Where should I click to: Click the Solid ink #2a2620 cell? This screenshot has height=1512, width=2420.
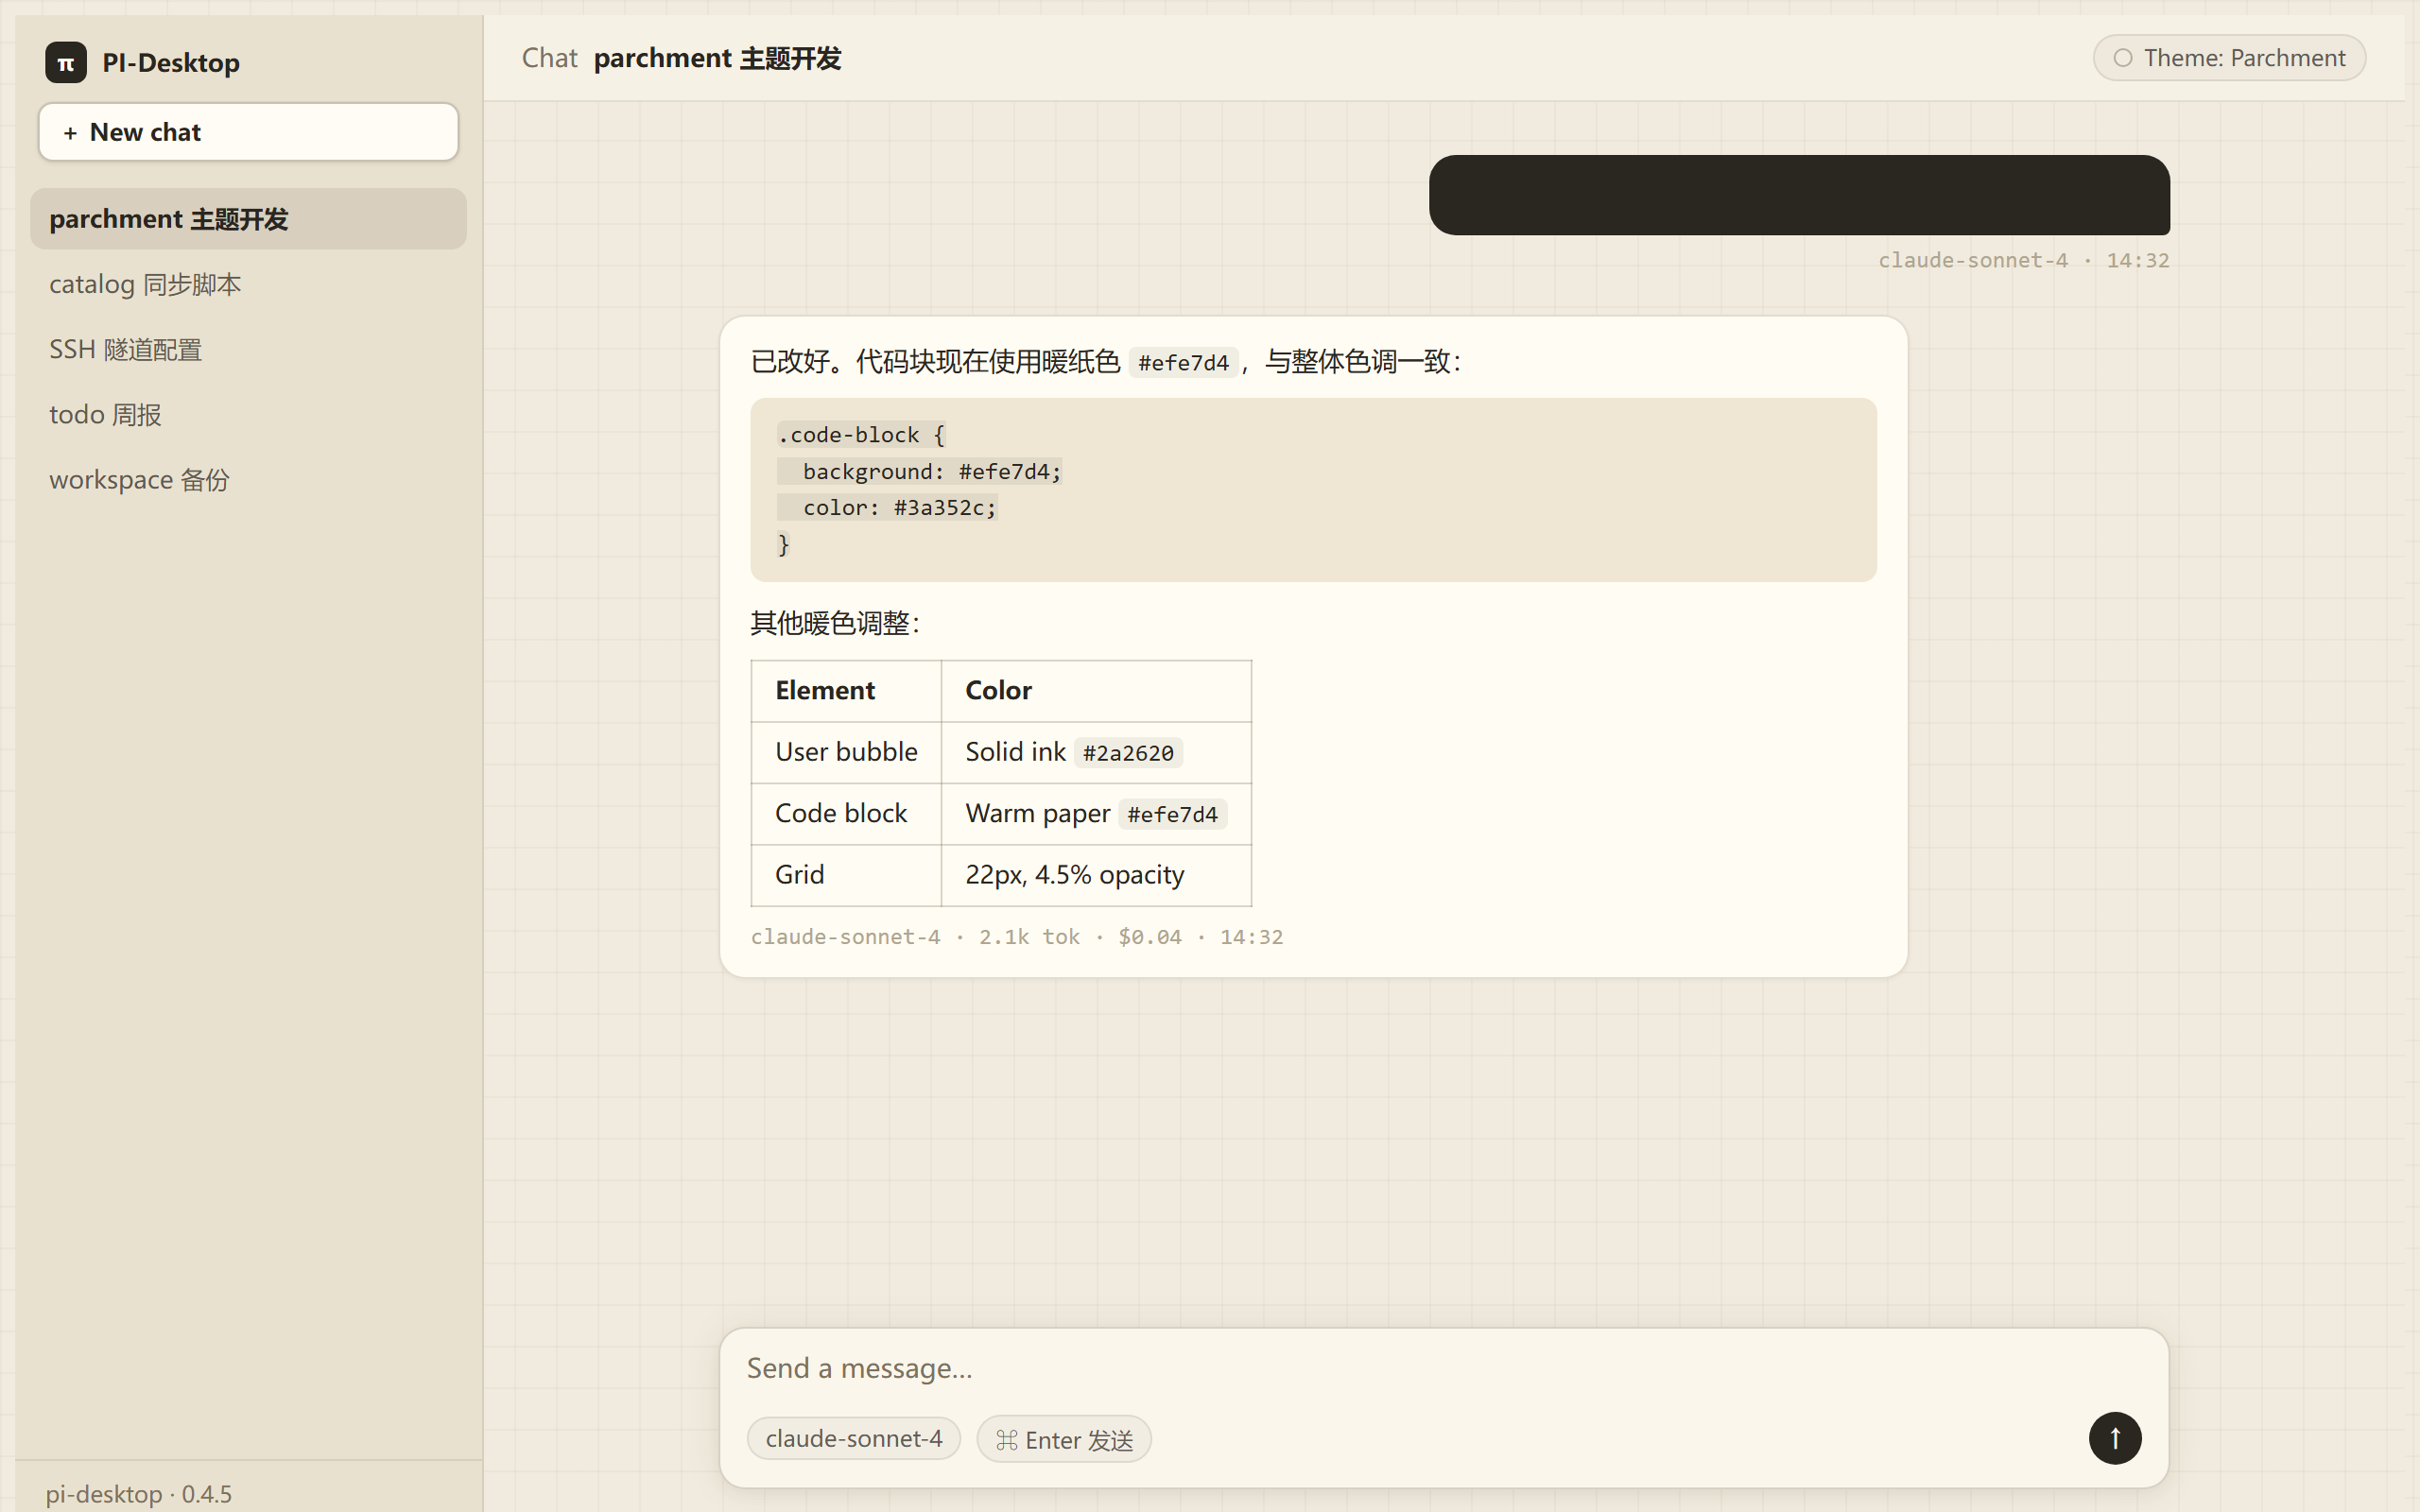(1096, 752)
